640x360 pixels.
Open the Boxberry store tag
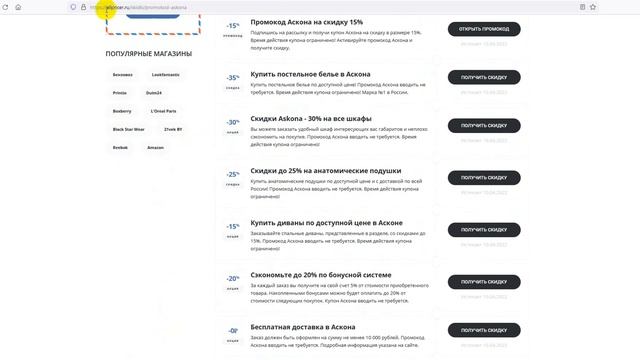click(122, 111)
